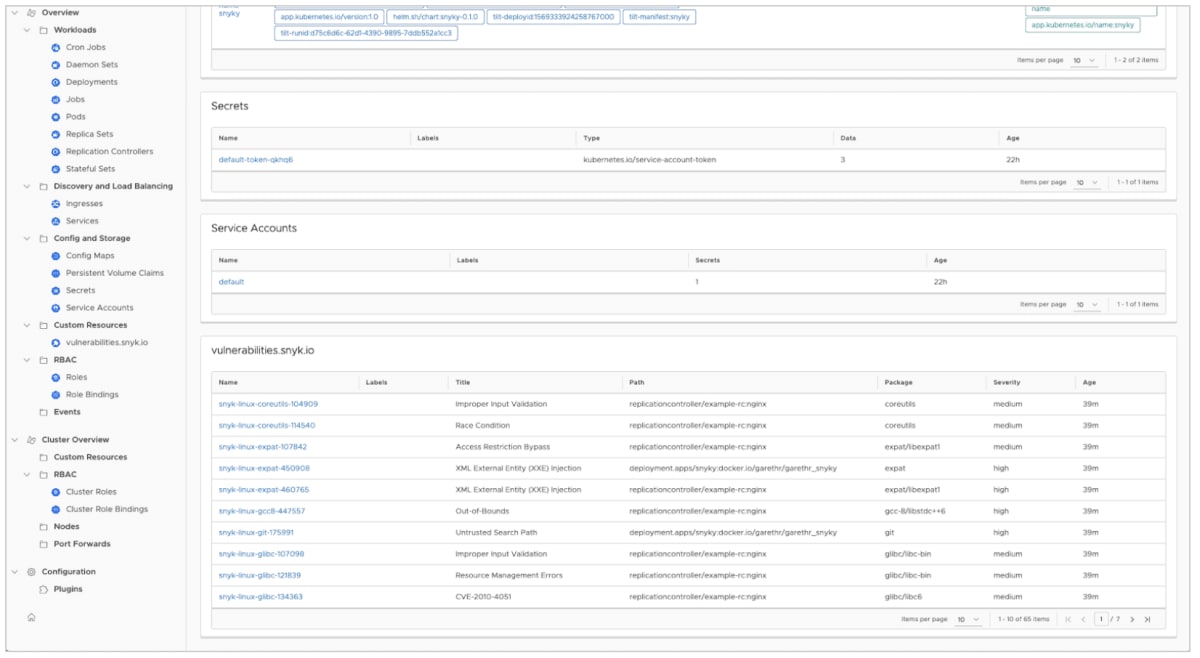Viewport: 1200px width, 658px height.
Task: Click the Replication Controllers icon
Action: (56, 152)
